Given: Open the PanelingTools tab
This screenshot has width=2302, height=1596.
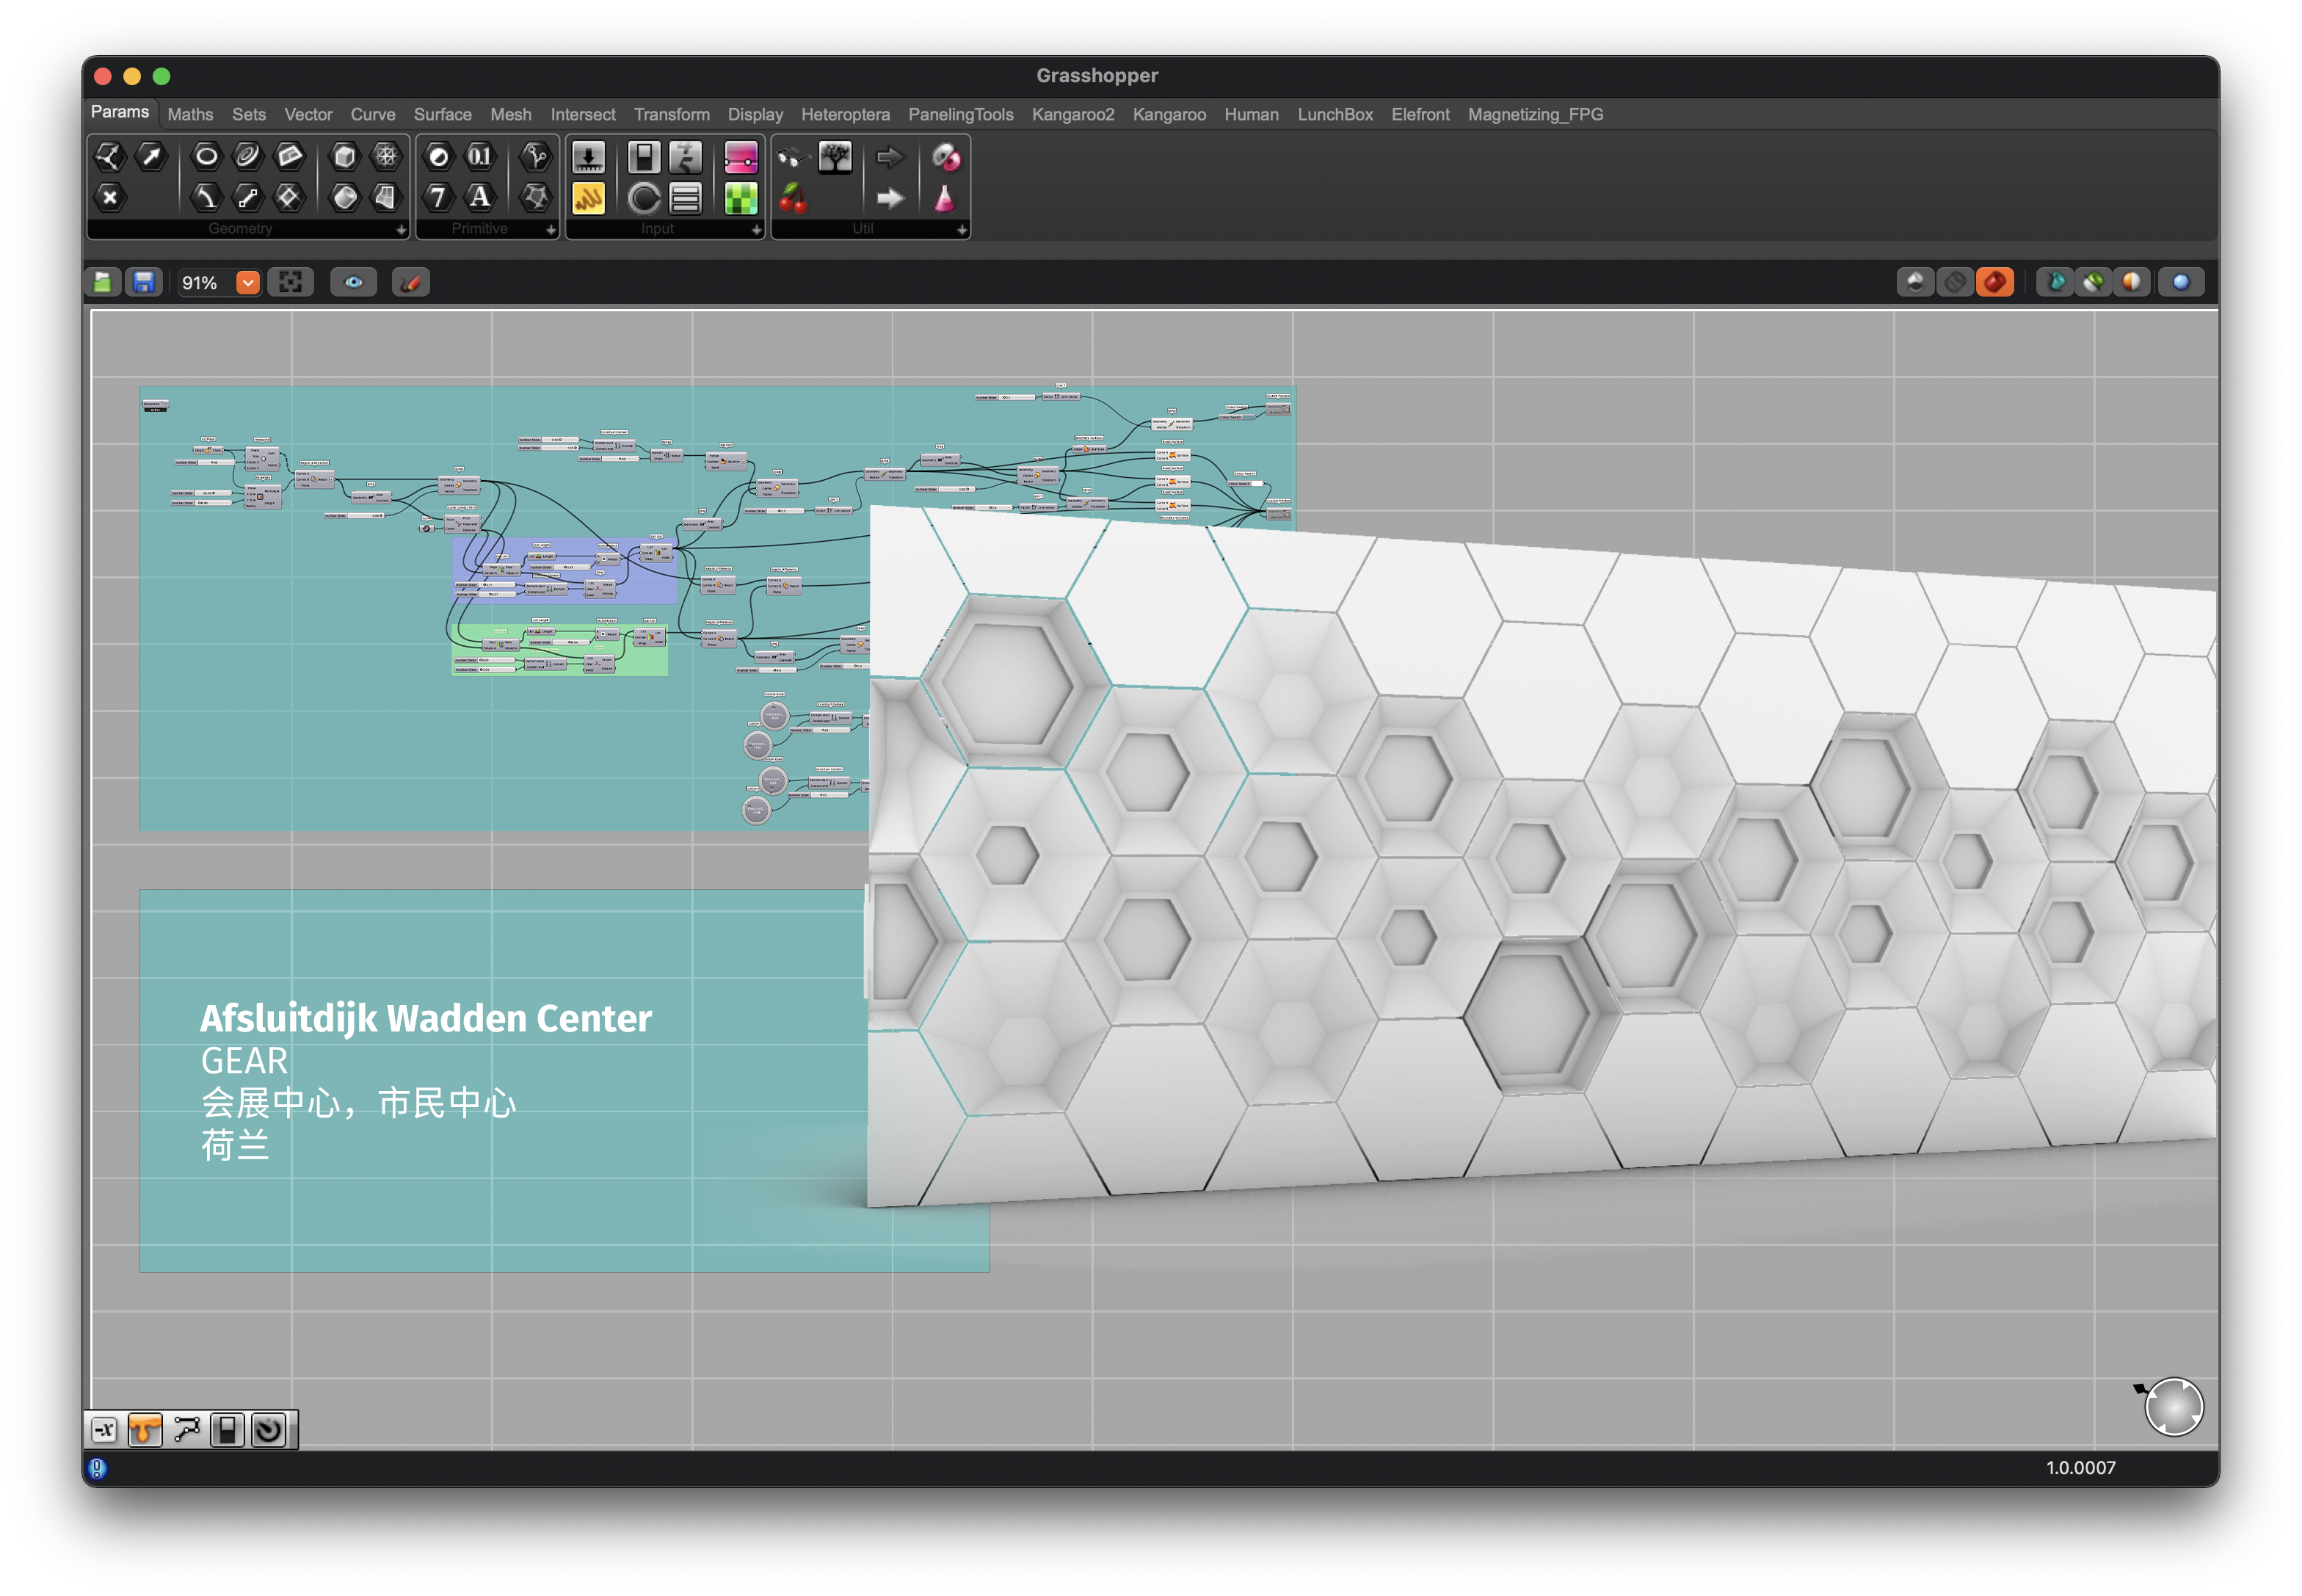Looking at the screenshot, I should tap(960, 115).
